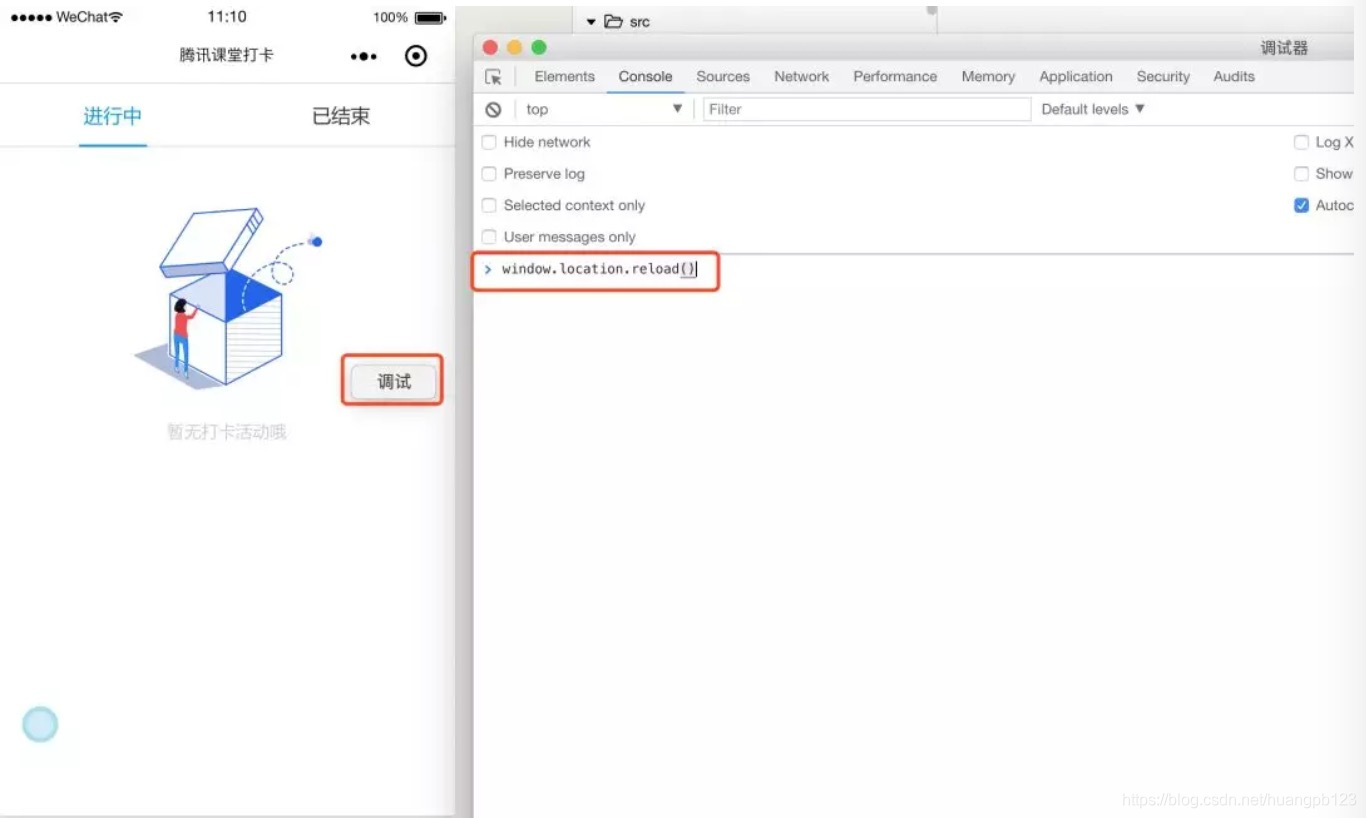Click the console prompt chevron

(488, 270)
